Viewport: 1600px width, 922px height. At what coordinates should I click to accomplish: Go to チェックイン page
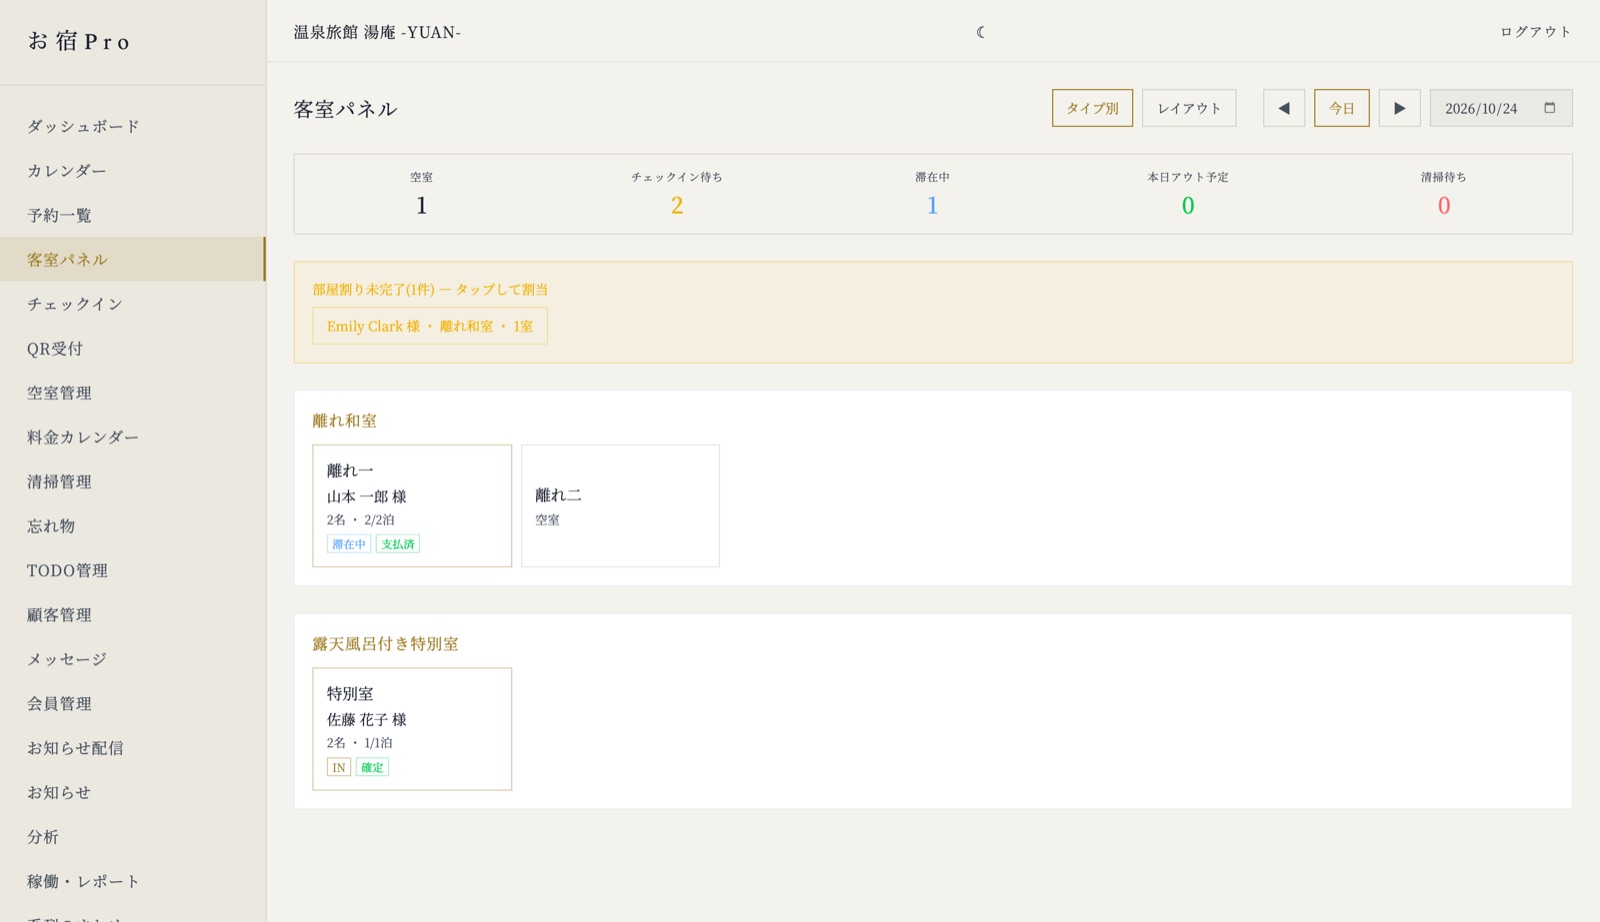tap(133, 304)
